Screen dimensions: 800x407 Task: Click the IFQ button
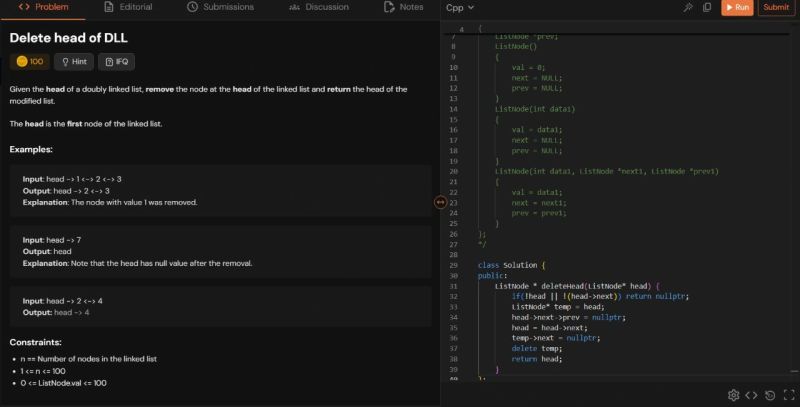coord(116,62)
